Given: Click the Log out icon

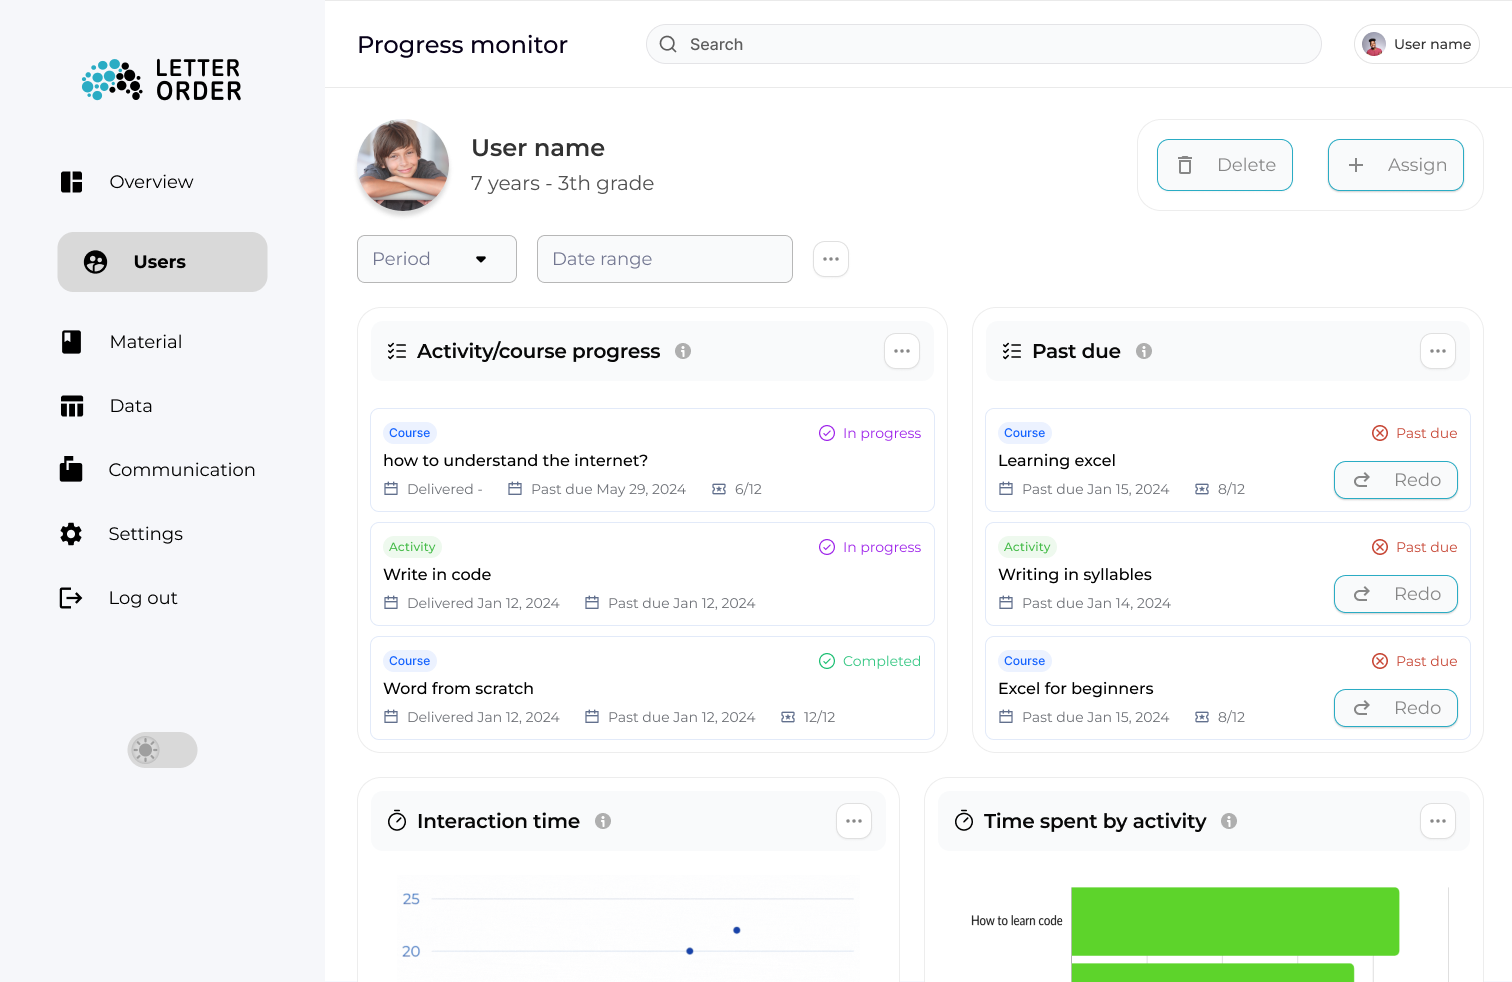Looking at the screenshot, I should (71, 597).
